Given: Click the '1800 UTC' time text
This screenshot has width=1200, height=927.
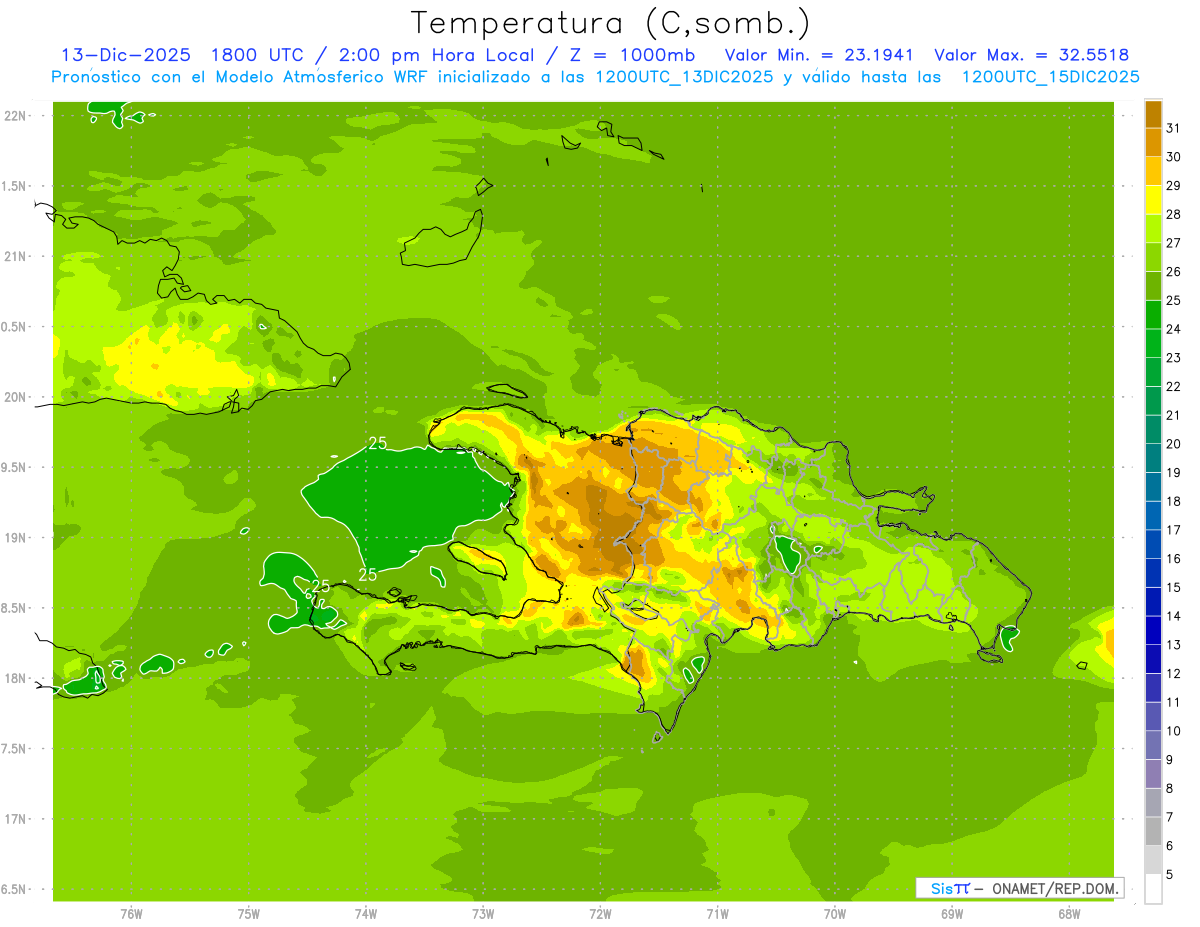Looking at the screenshot, I should click(x=257, y=55).
